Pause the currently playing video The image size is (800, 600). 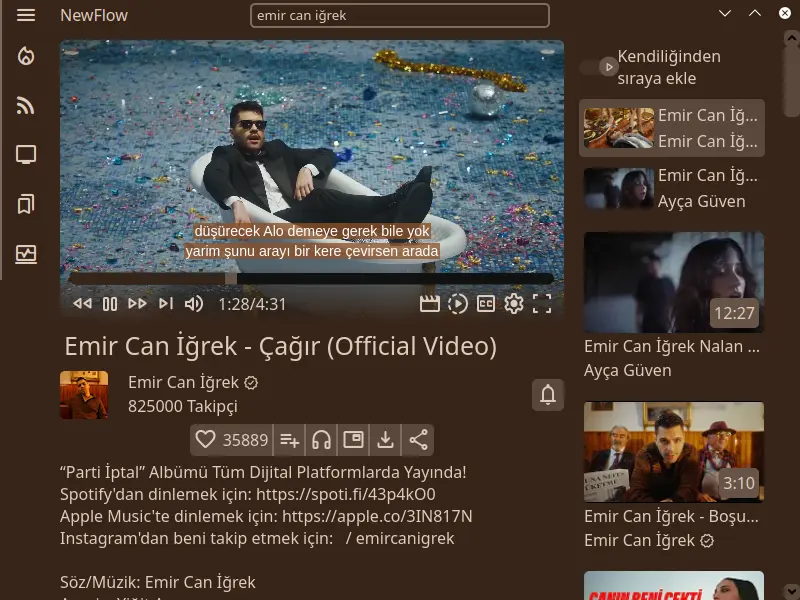click(110, 304)
